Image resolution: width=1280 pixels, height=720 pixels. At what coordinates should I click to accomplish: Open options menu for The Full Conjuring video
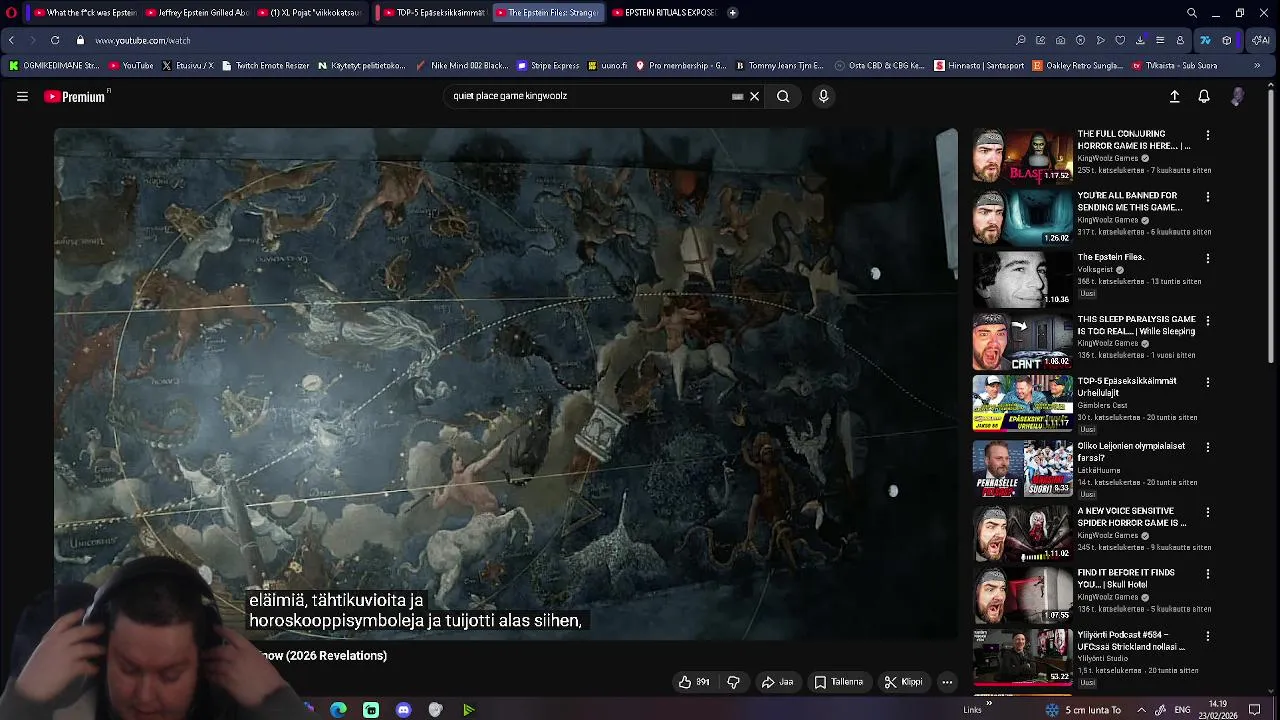coord(1207,135)
